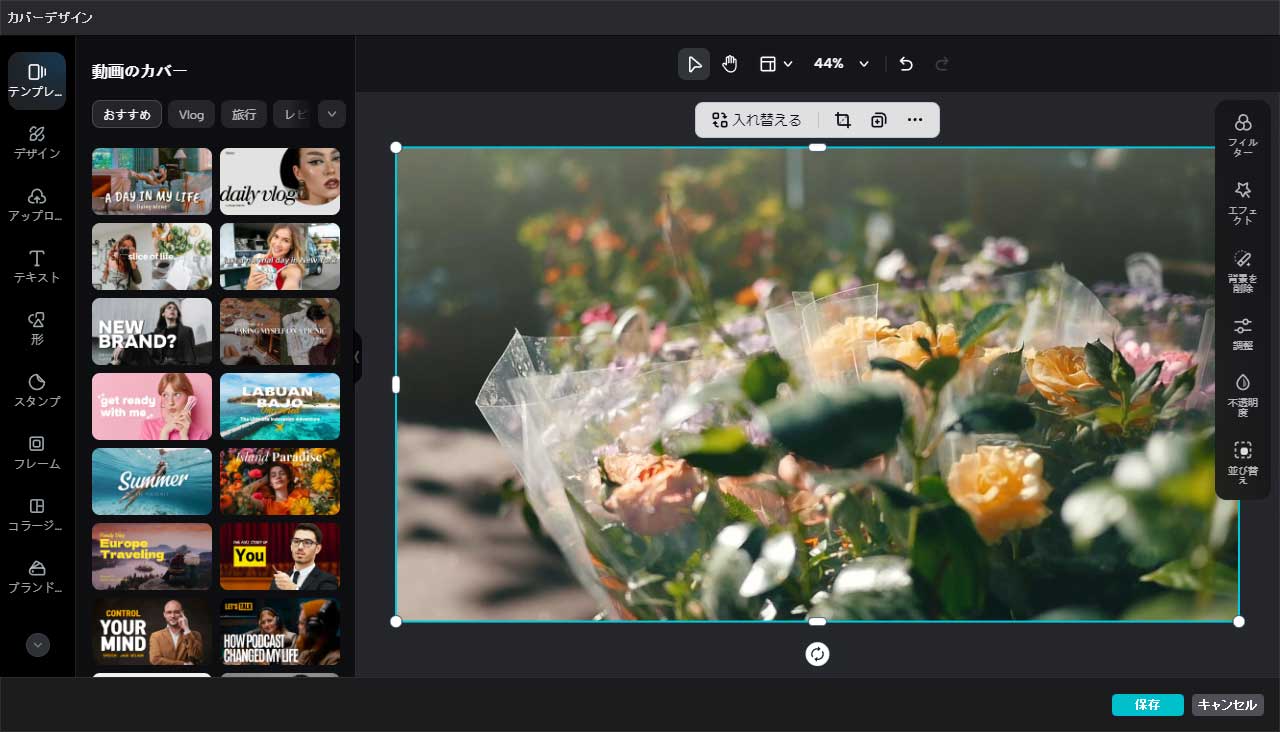Choose the get ready with me template

coord(152,406)
